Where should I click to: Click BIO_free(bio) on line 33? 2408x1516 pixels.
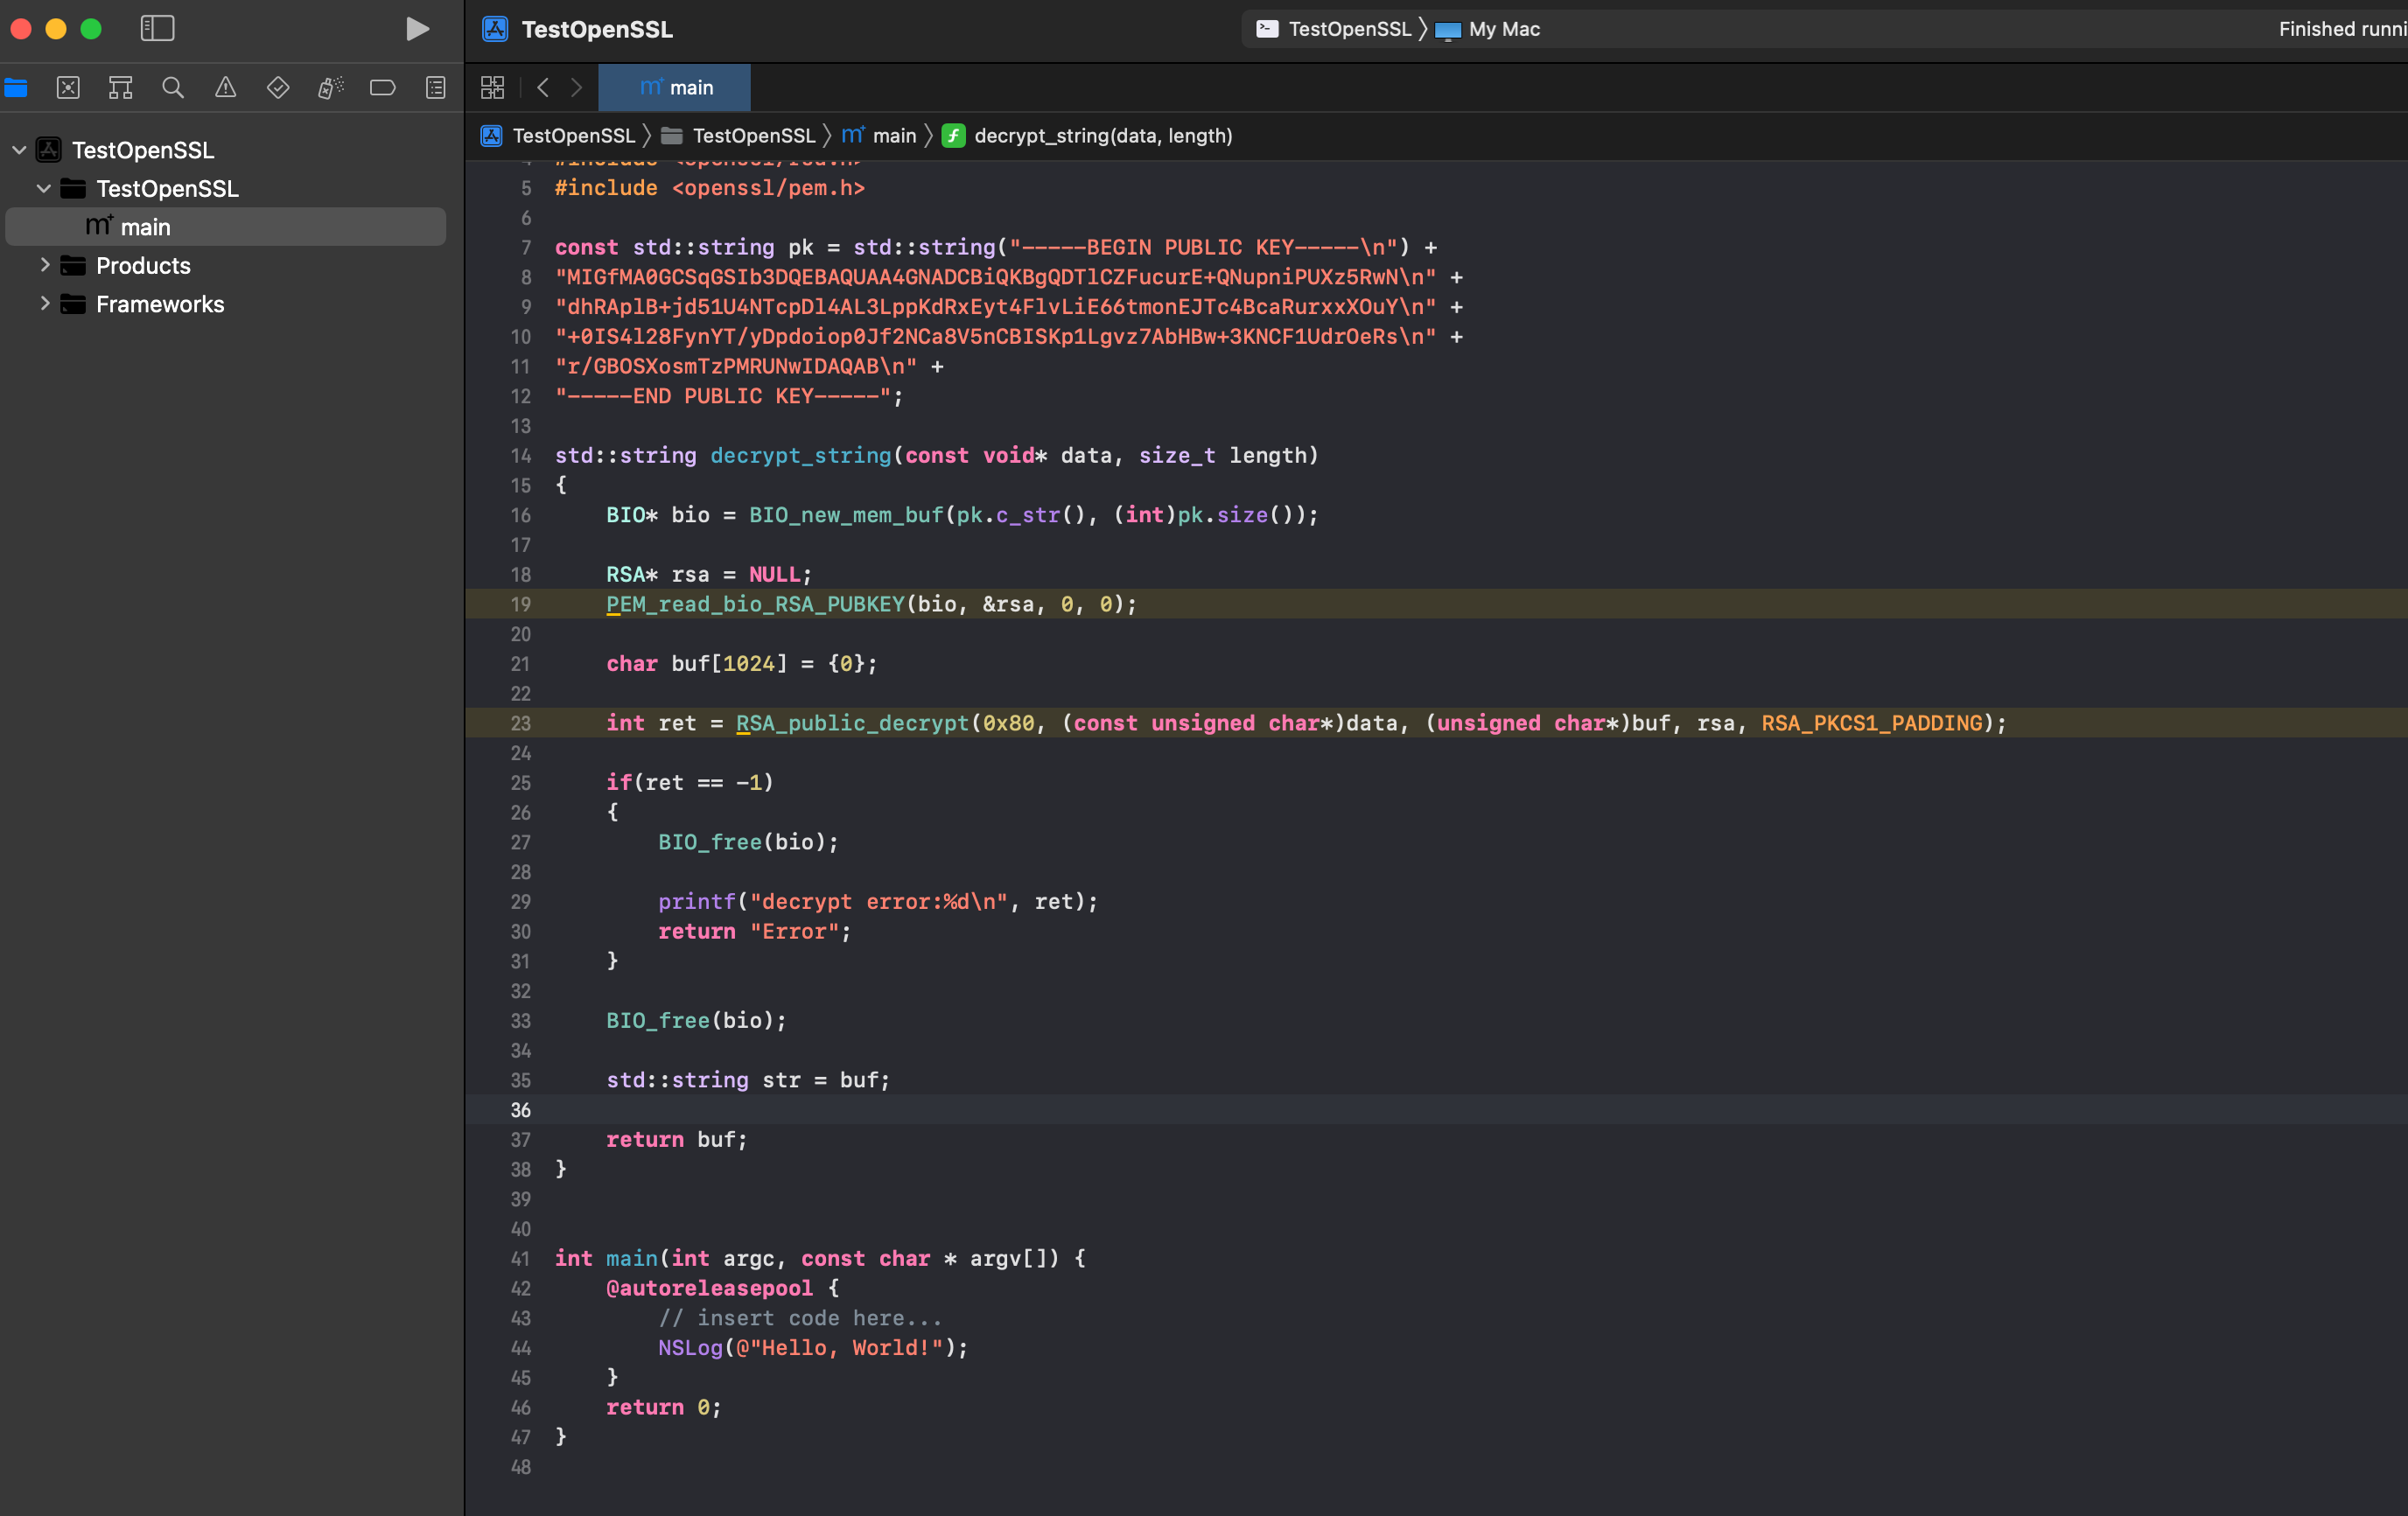tap(696, 1020)
